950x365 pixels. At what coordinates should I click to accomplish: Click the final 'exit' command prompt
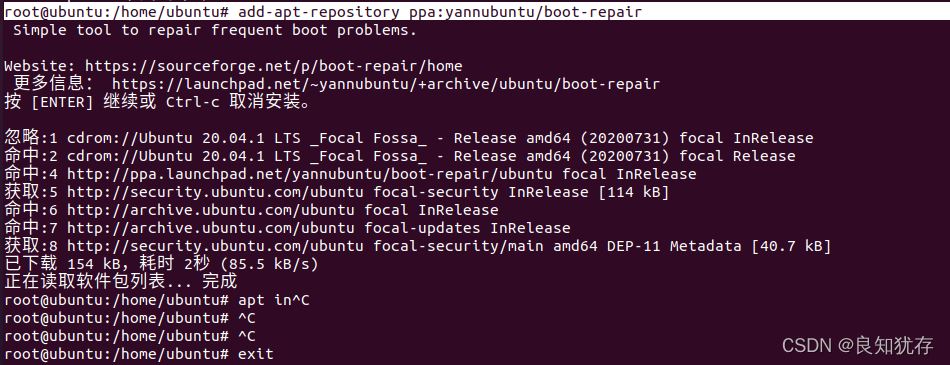[139, 354]
